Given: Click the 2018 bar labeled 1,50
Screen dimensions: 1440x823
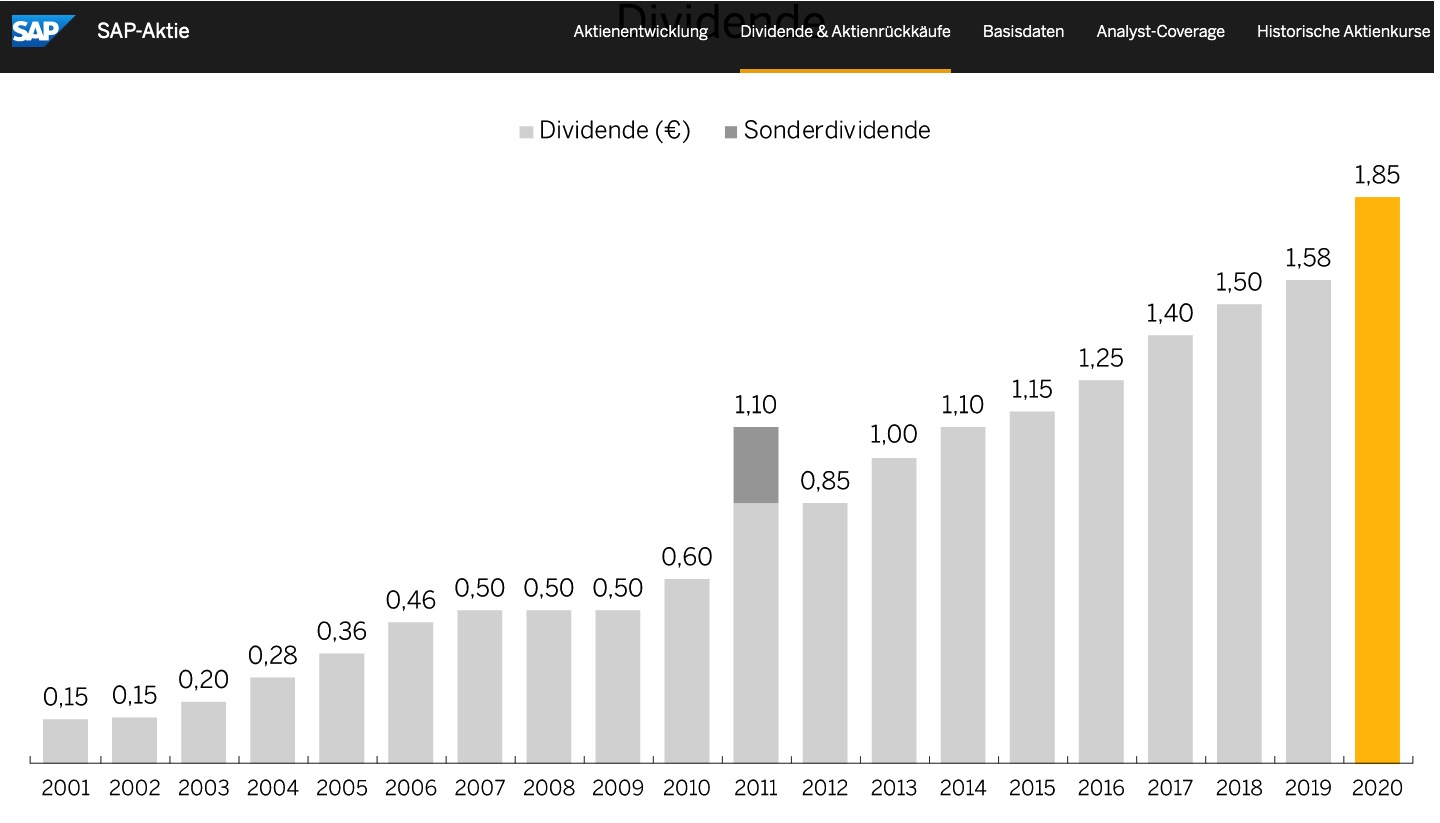Looking at the screenshot, I should click(x=1239, y=533).
